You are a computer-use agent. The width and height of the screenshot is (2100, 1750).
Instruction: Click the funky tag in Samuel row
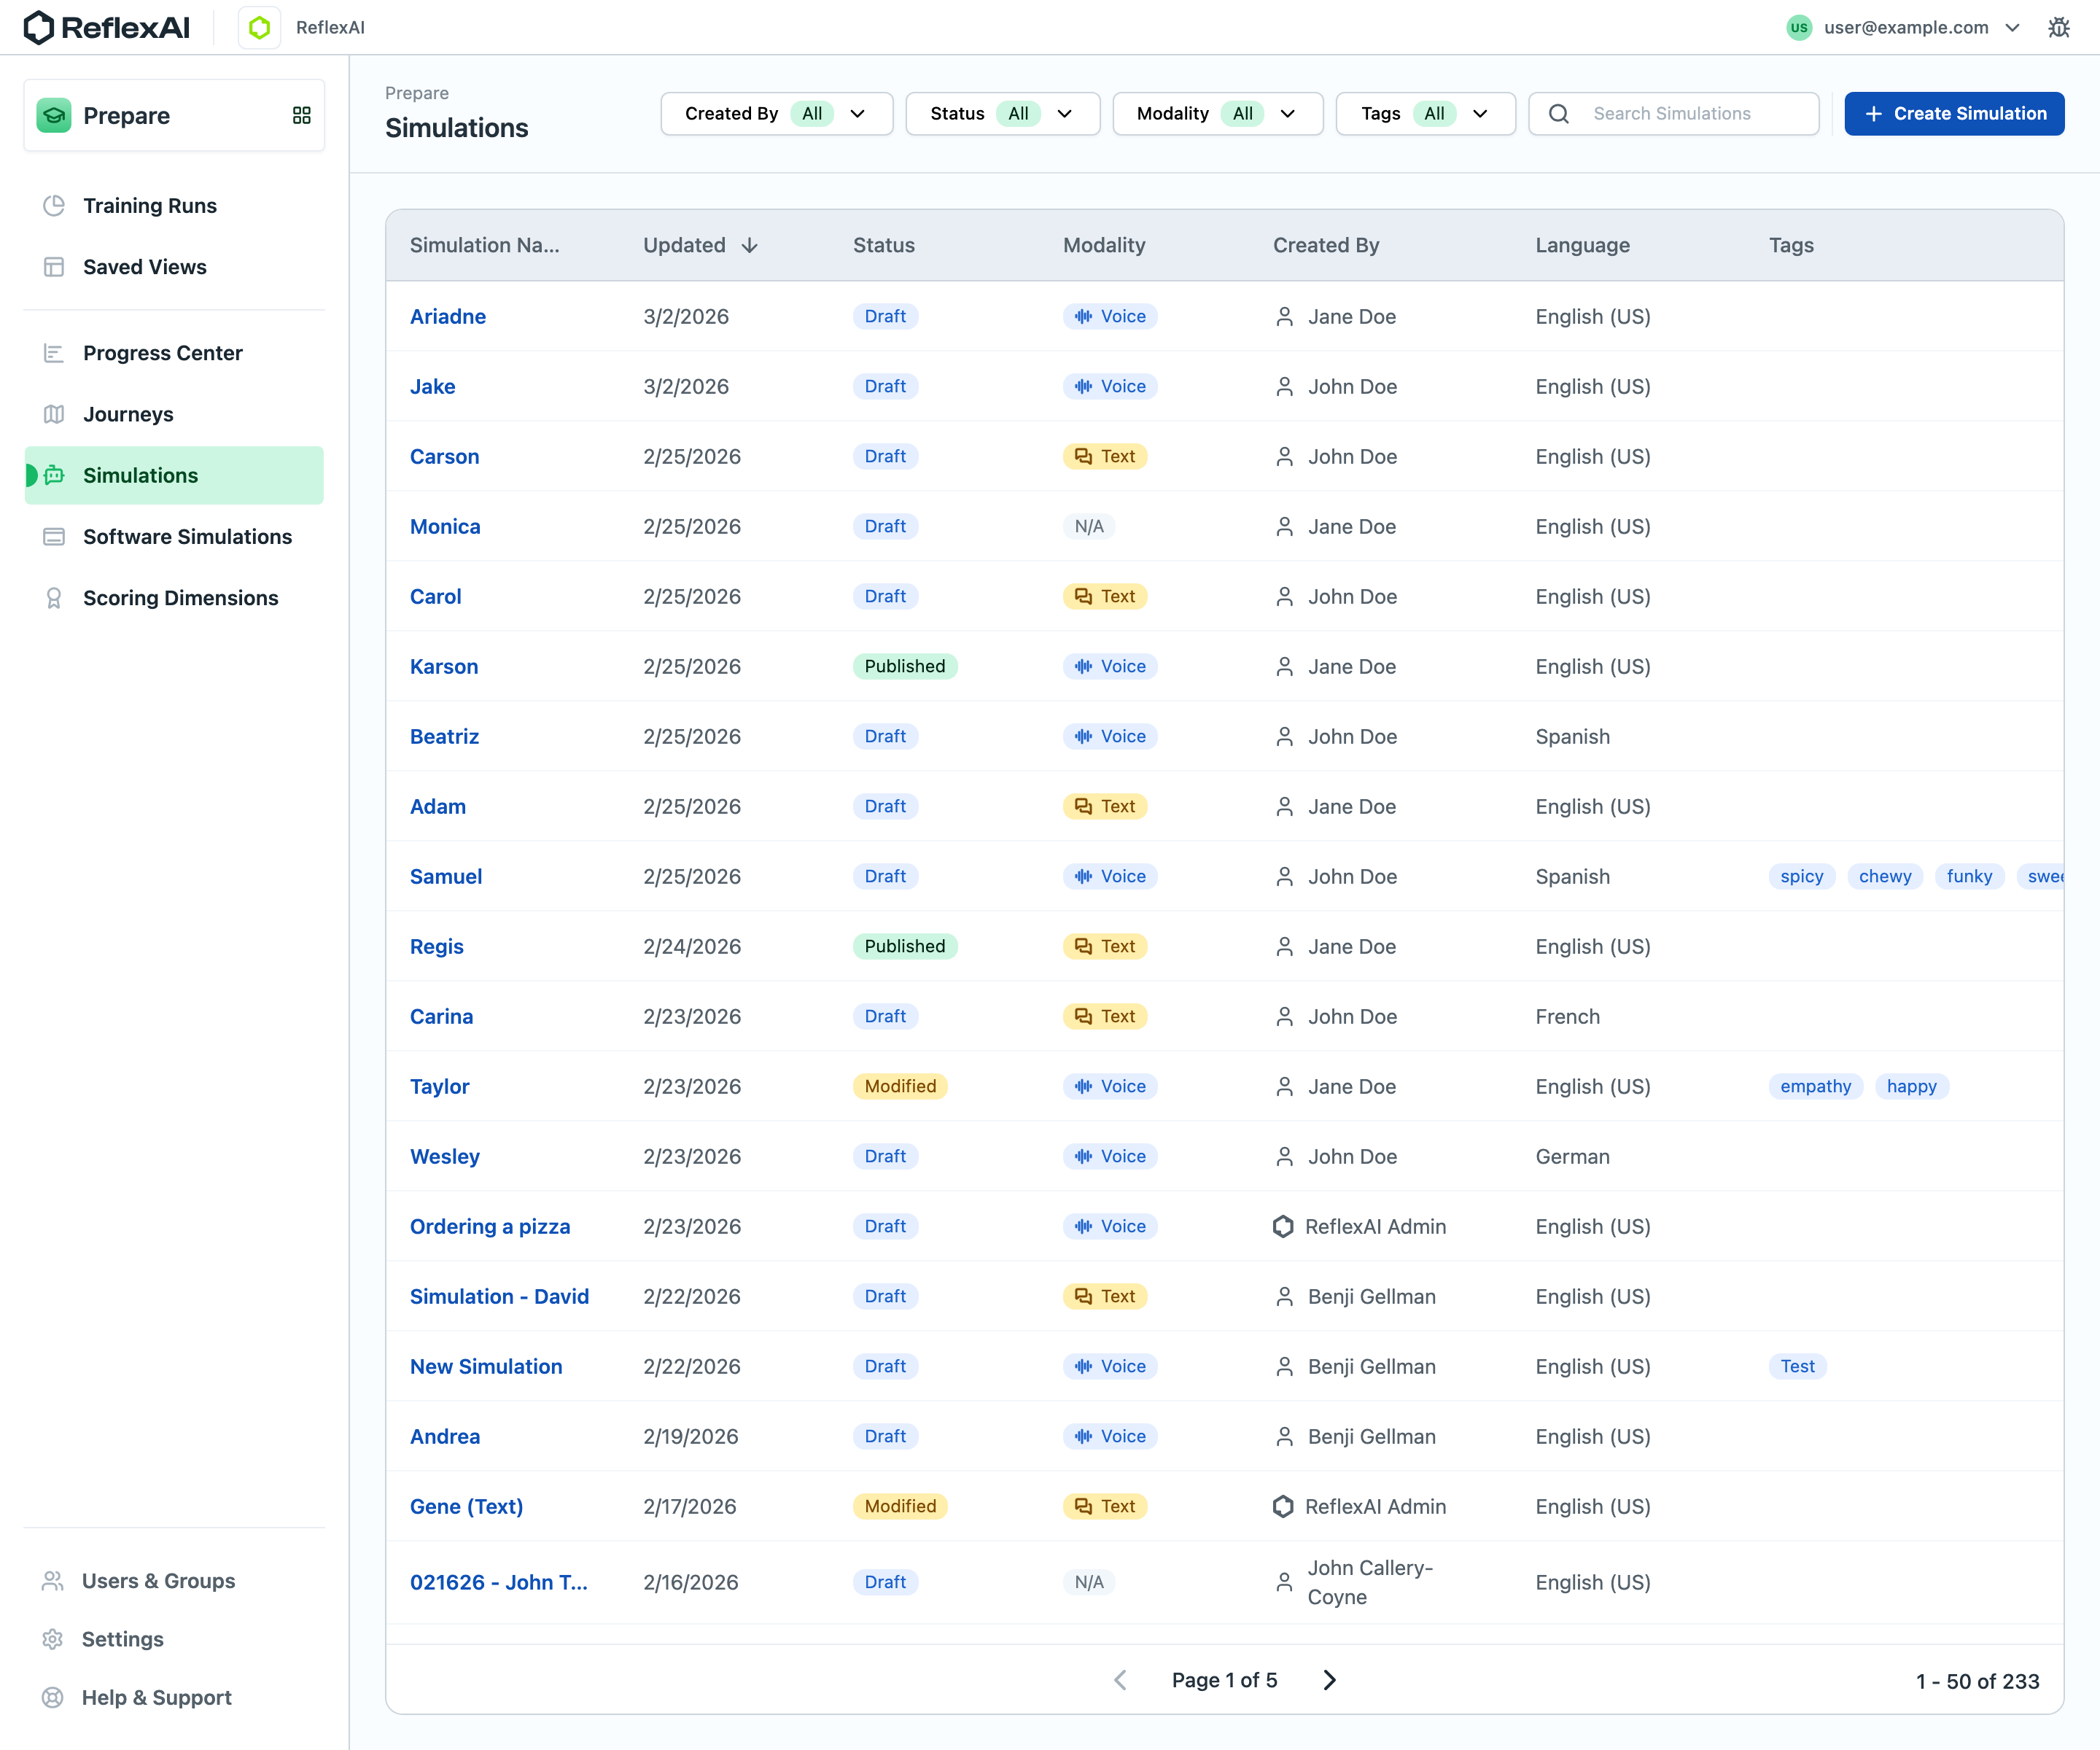point(1970,877)
